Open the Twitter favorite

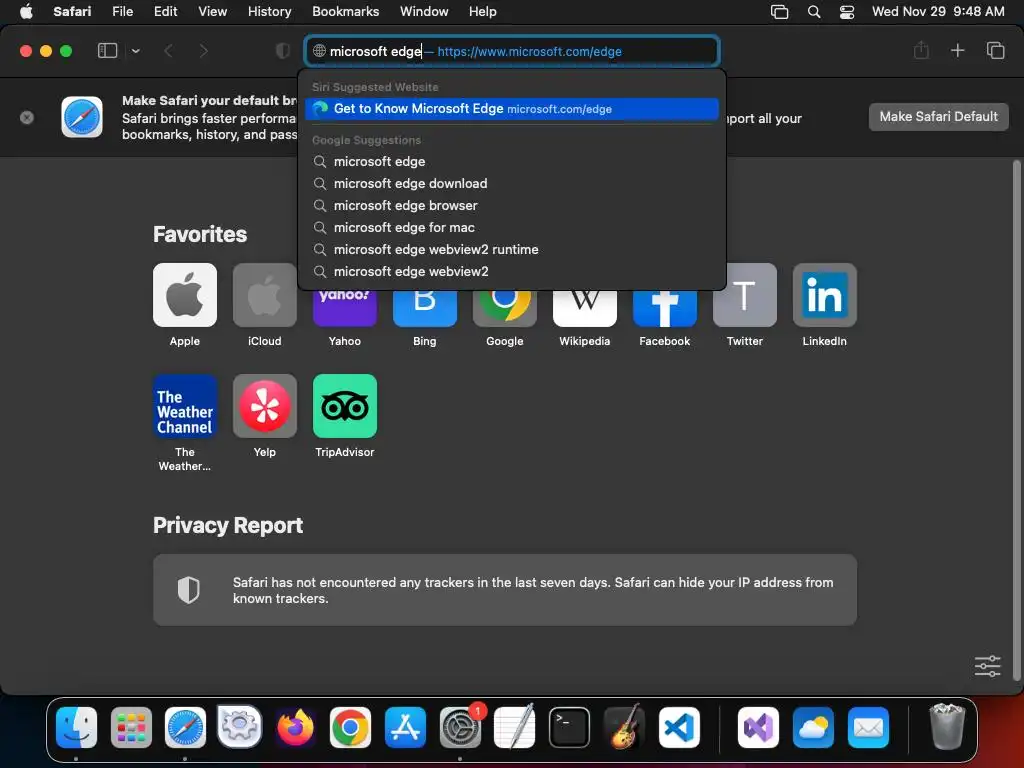coord(744,295)
